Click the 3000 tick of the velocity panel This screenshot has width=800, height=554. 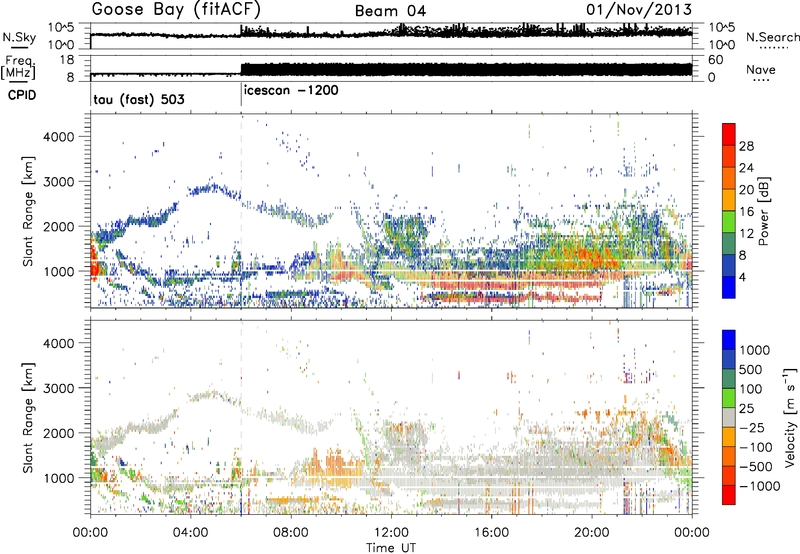pyautogui.click(x=58, y=388)
